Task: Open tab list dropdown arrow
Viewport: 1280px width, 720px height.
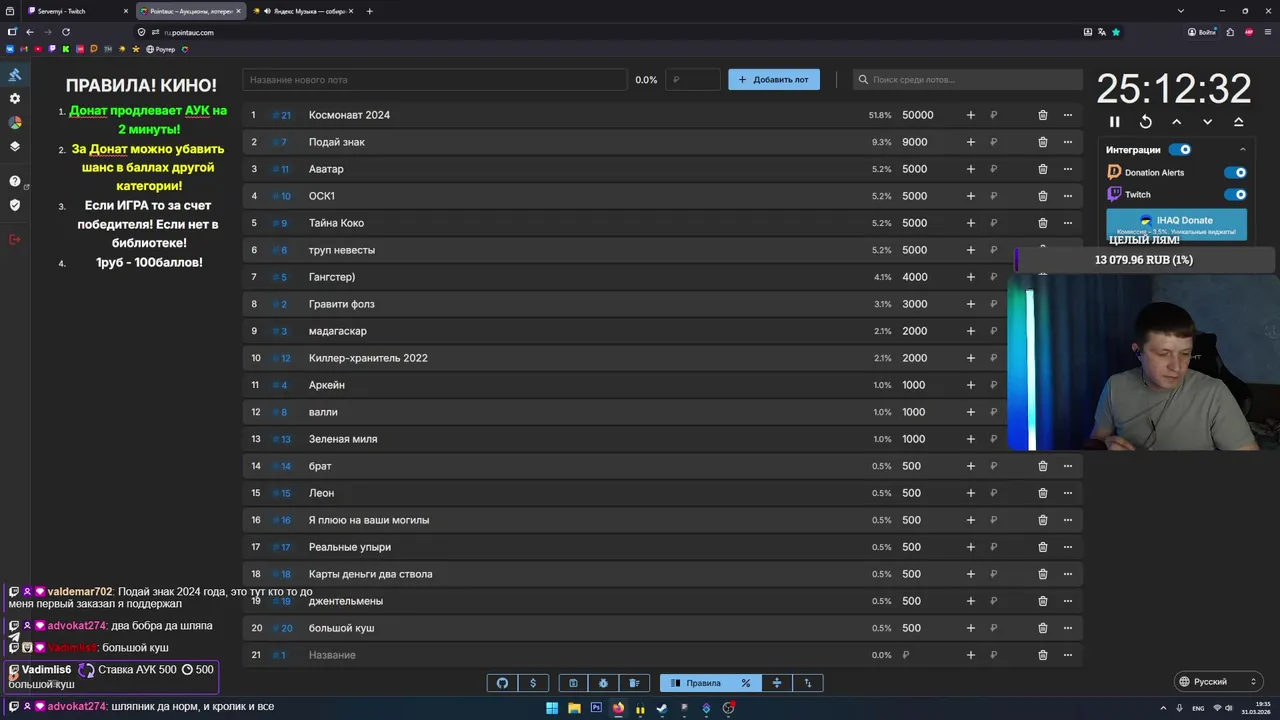Action: (x=1181, y=11)
